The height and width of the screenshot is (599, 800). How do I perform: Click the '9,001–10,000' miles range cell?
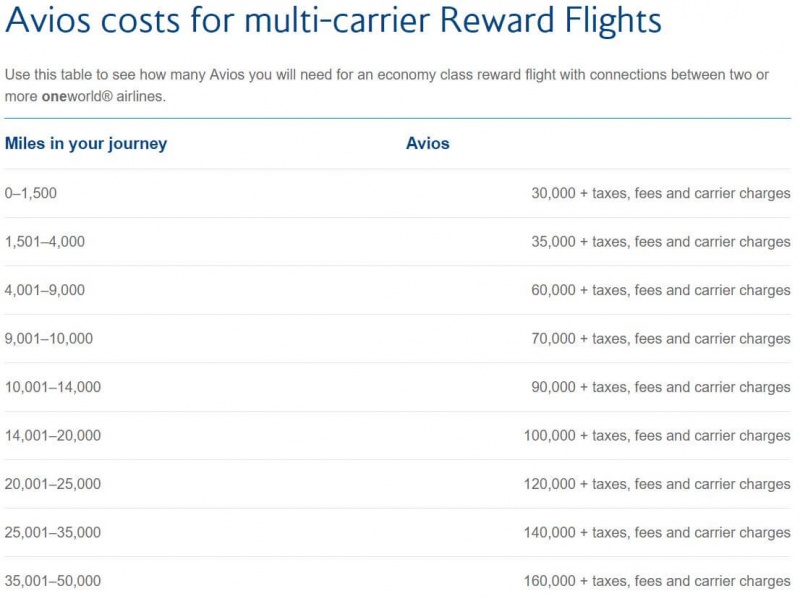click(x=49, y=339)
